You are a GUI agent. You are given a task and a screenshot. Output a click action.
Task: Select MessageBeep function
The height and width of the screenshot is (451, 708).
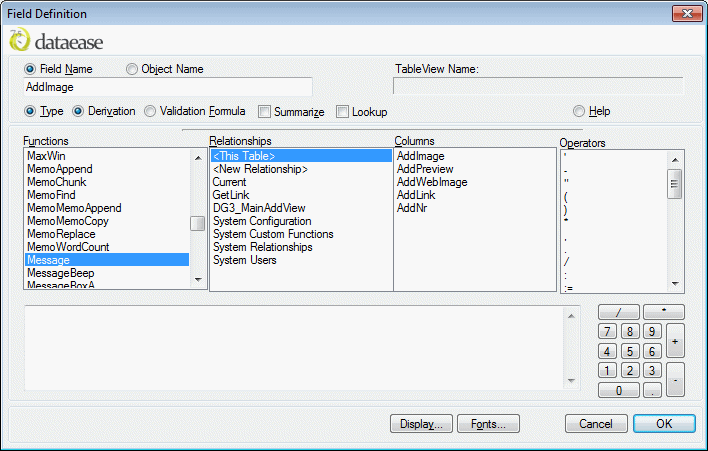tap(107, 273)
